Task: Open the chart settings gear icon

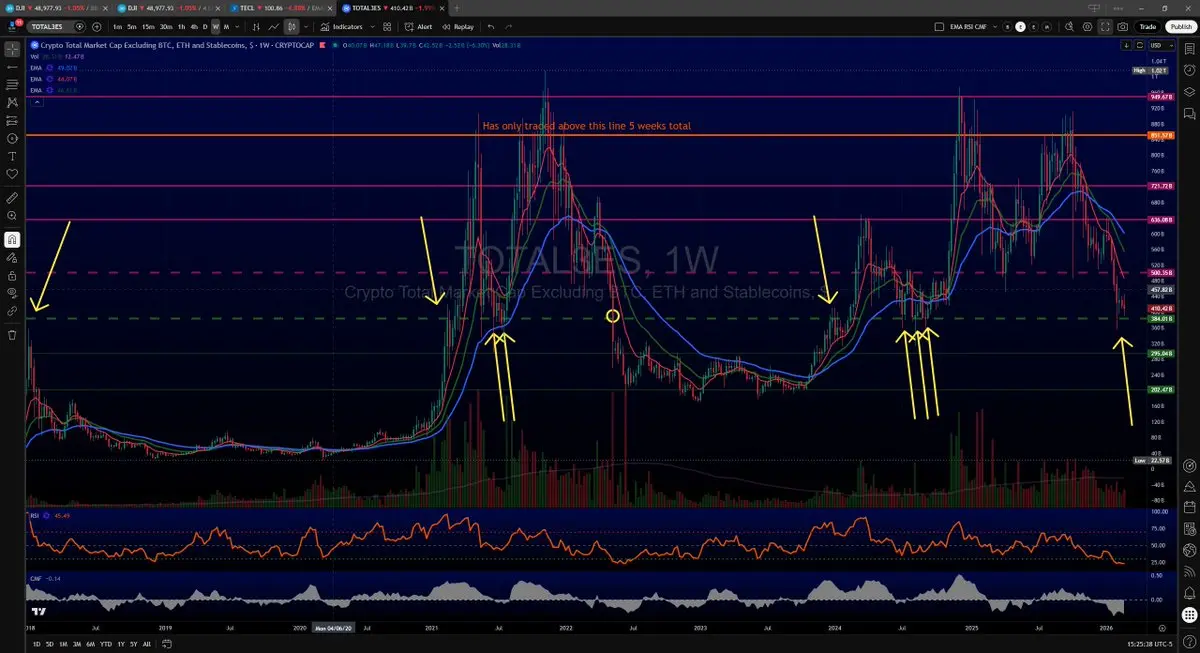Action: click(1087, 27)
